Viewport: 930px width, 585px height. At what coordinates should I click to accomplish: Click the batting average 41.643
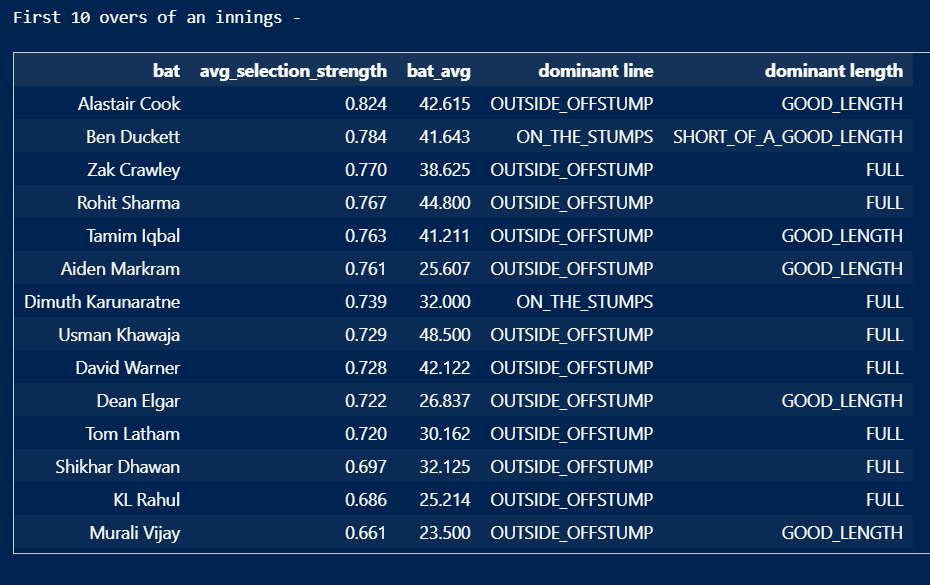click(x=444, y=137)
